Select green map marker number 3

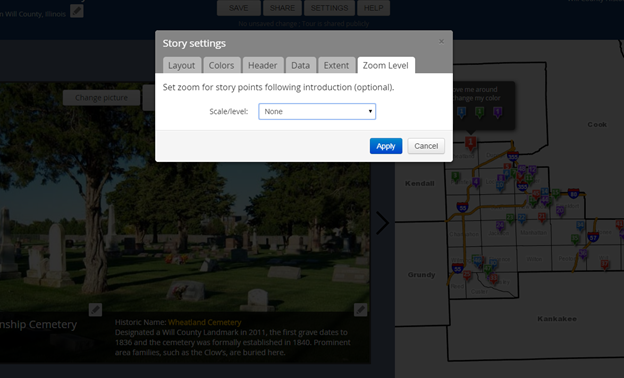[x=455, y=176]
